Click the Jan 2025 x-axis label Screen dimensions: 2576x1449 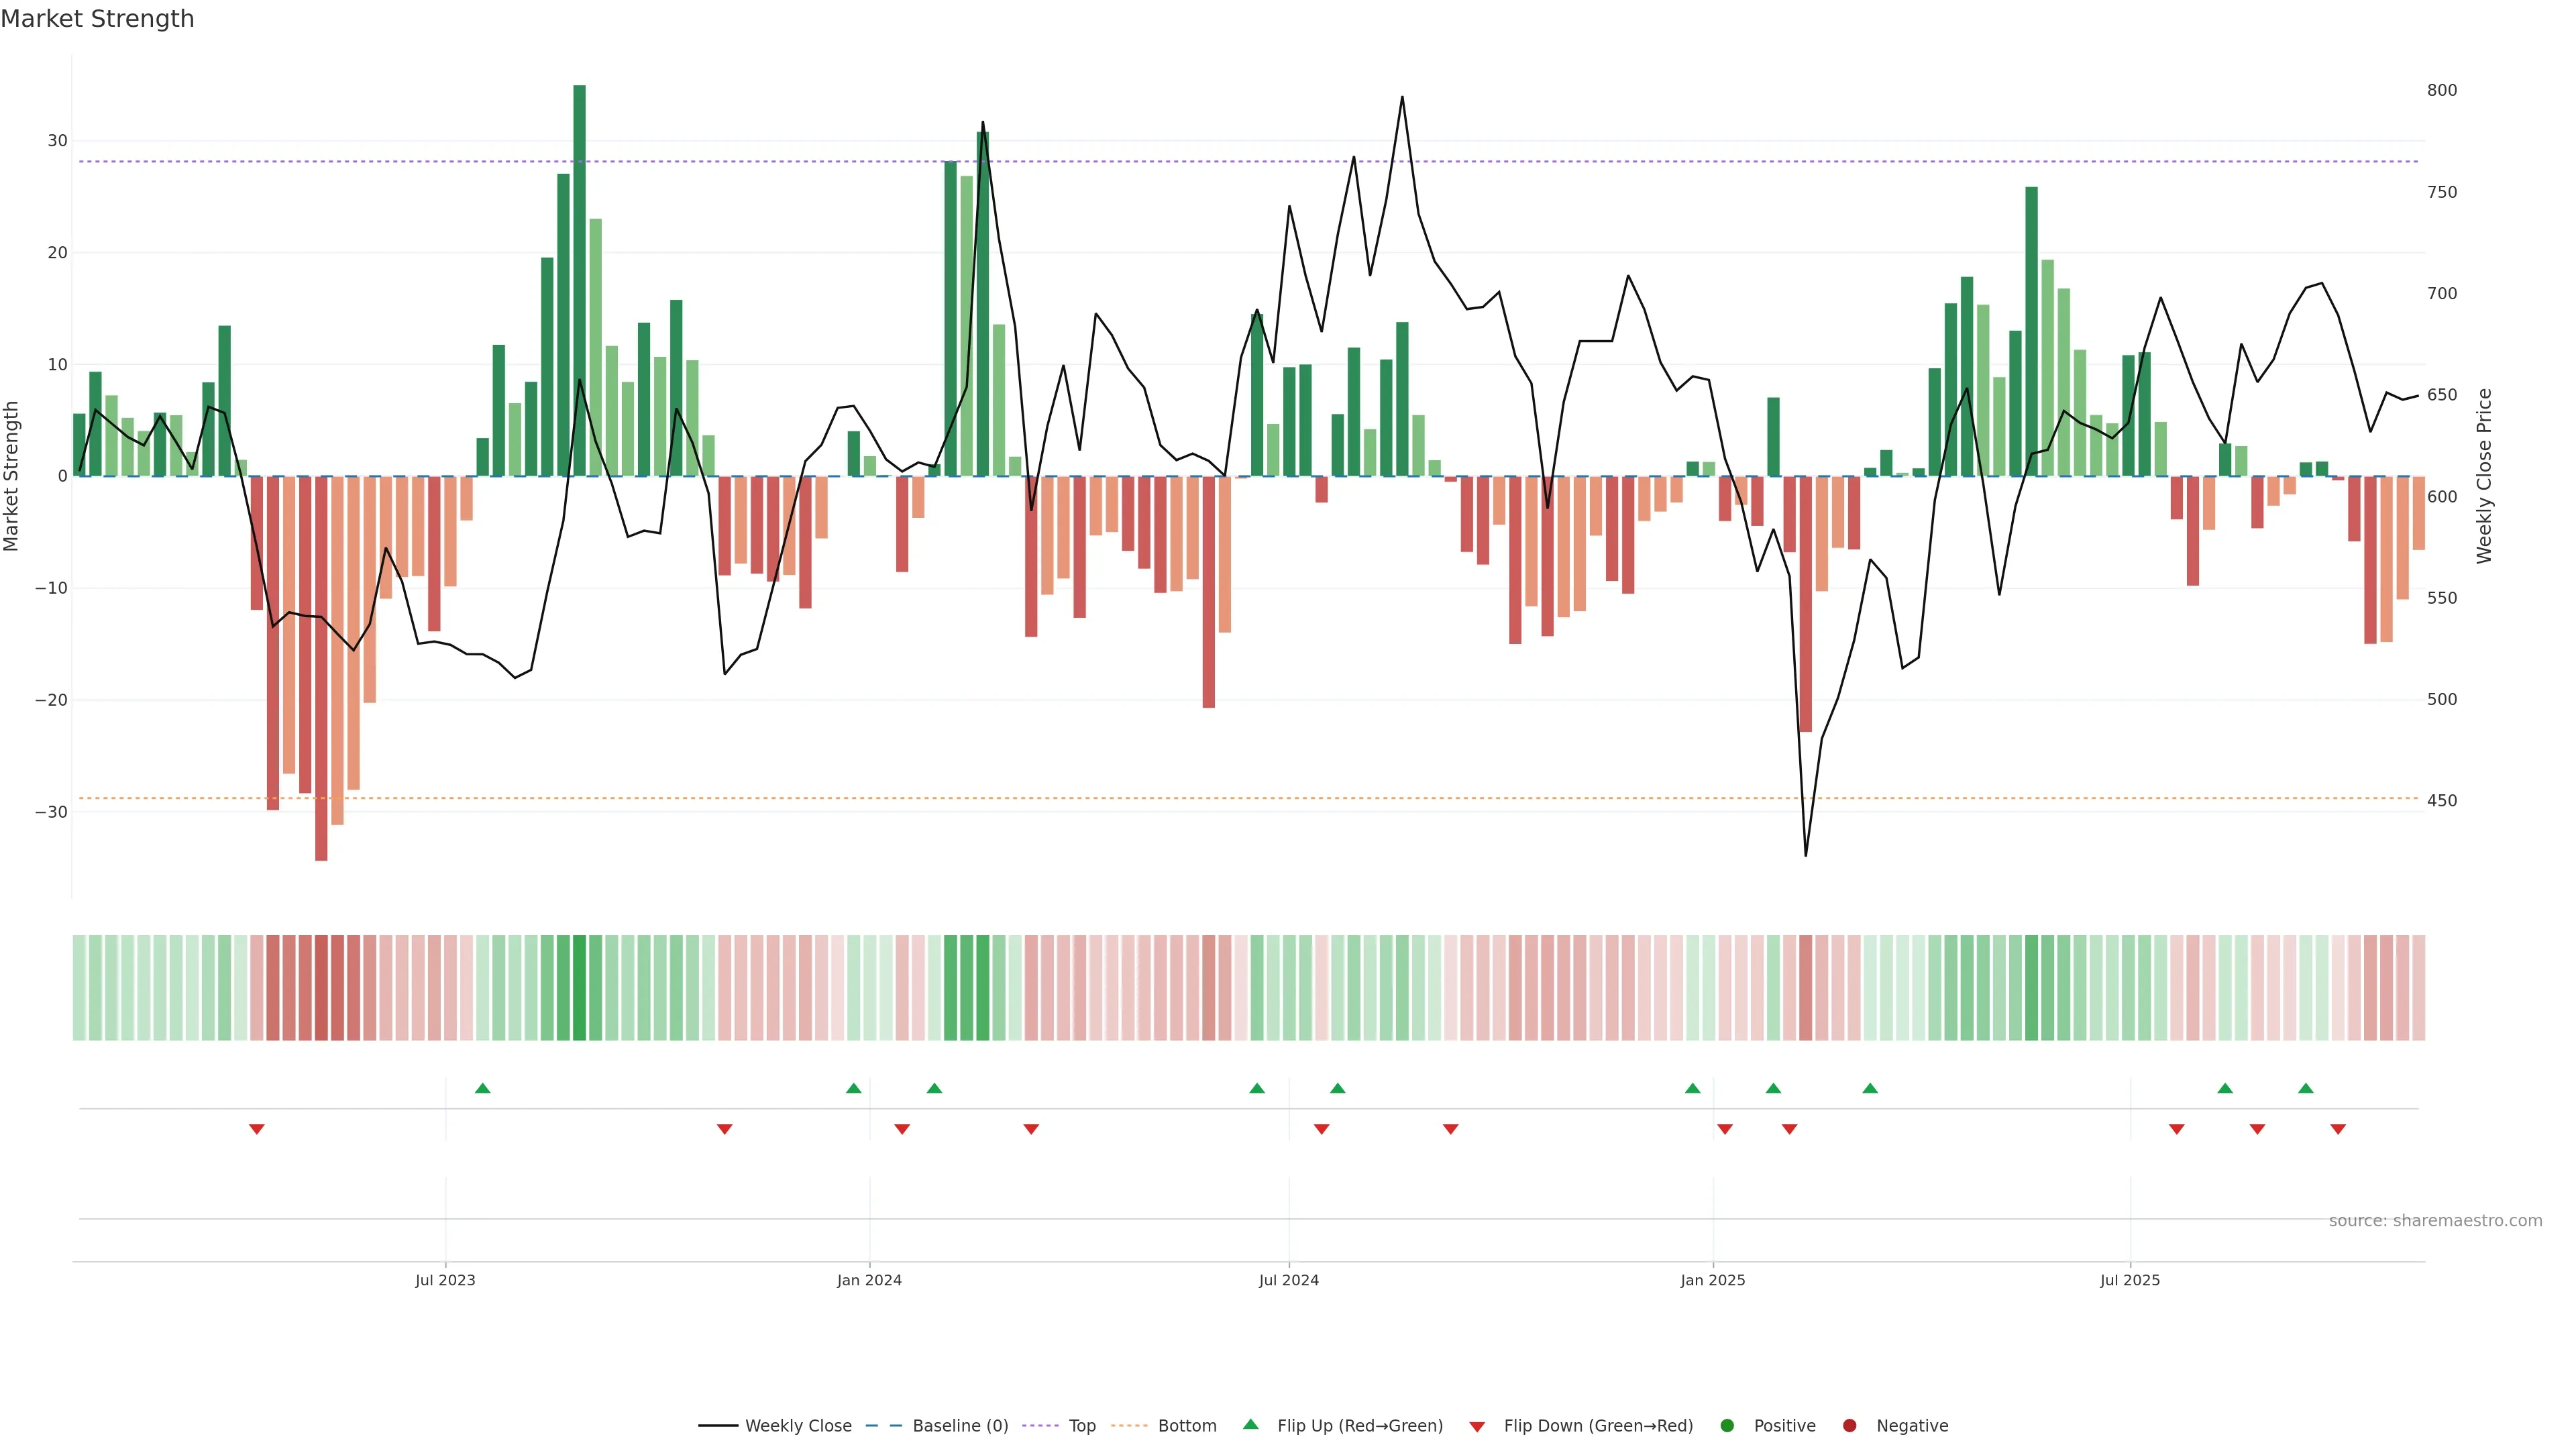click(1712, 1280)
